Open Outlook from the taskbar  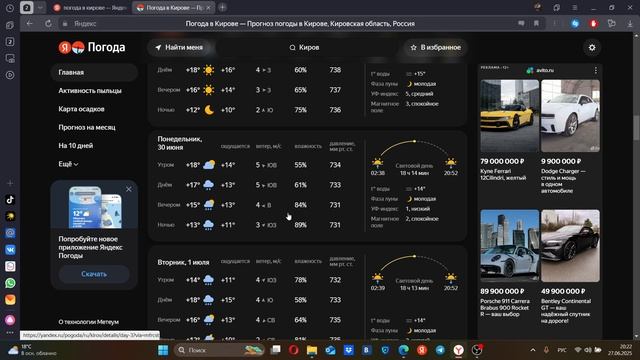(x=330, y=350)
